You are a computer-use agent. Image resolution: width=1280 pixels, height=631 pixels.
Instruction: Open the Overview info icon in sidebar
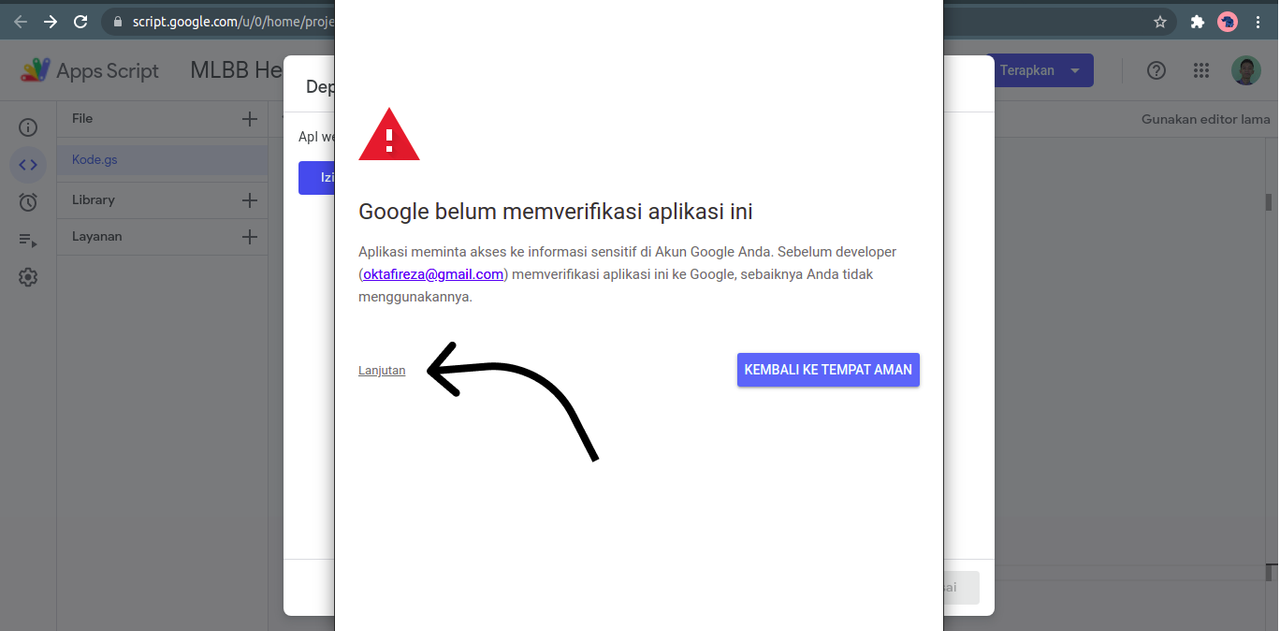(28, 127)
